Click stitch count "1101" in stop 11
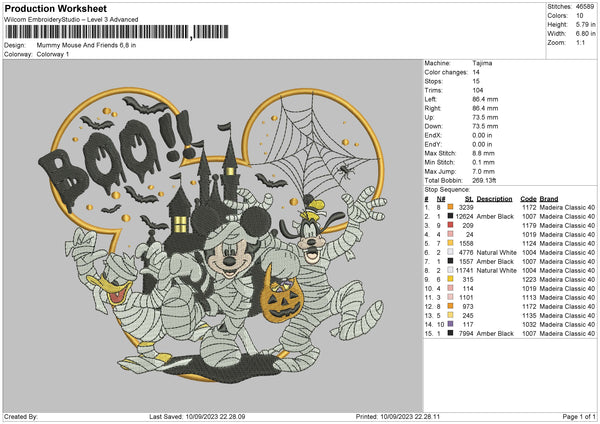 pyautogui.click(x=466, y=297)
